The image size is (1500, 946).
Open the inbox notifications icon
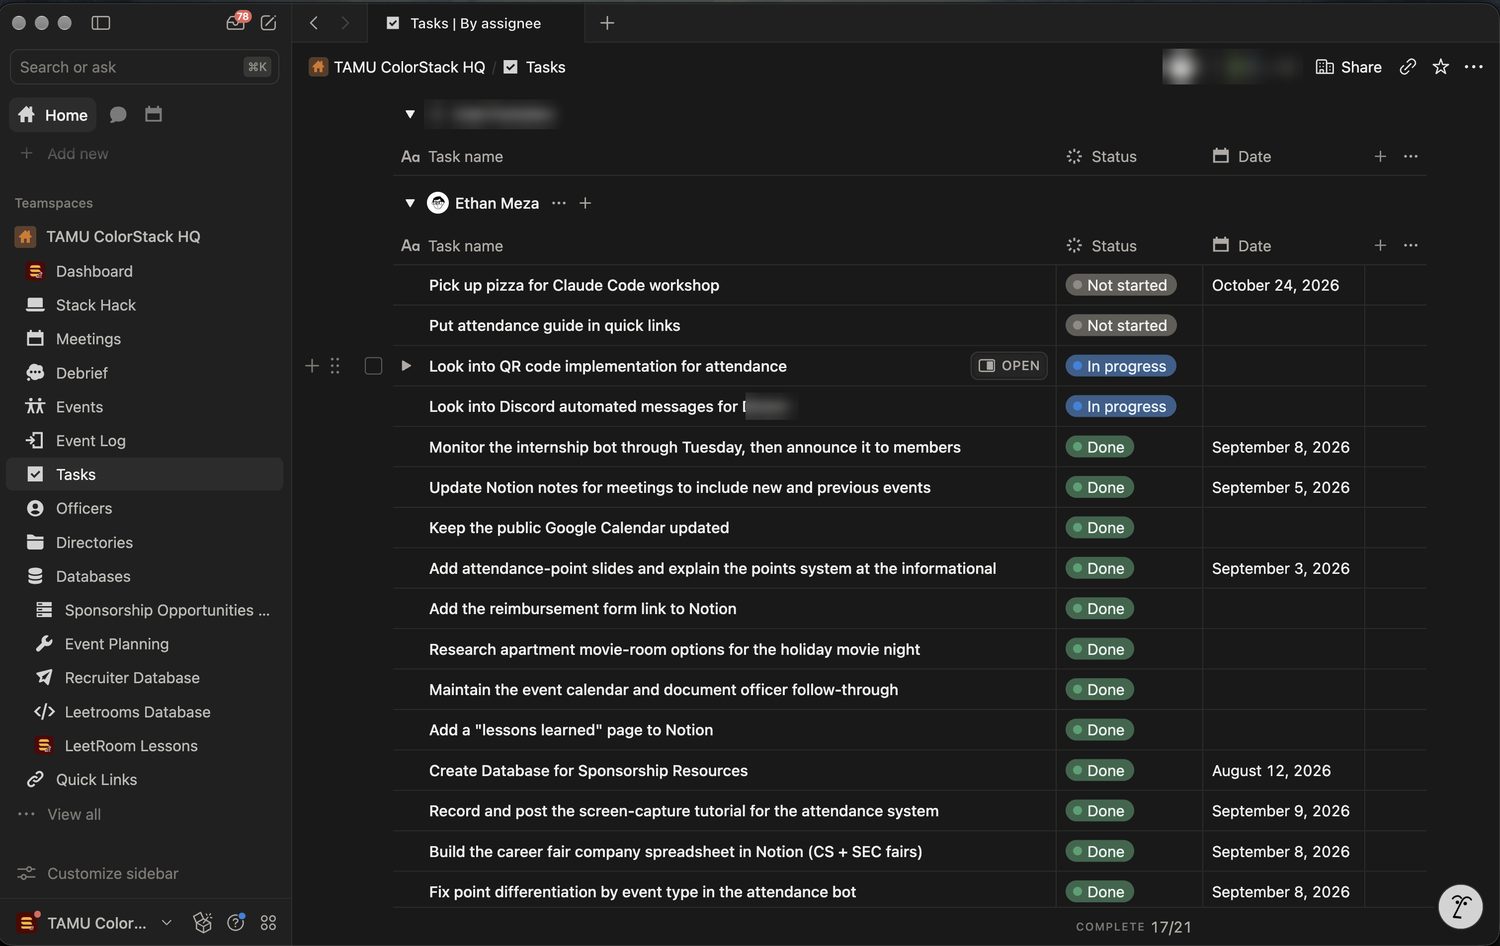coord(236,22)
